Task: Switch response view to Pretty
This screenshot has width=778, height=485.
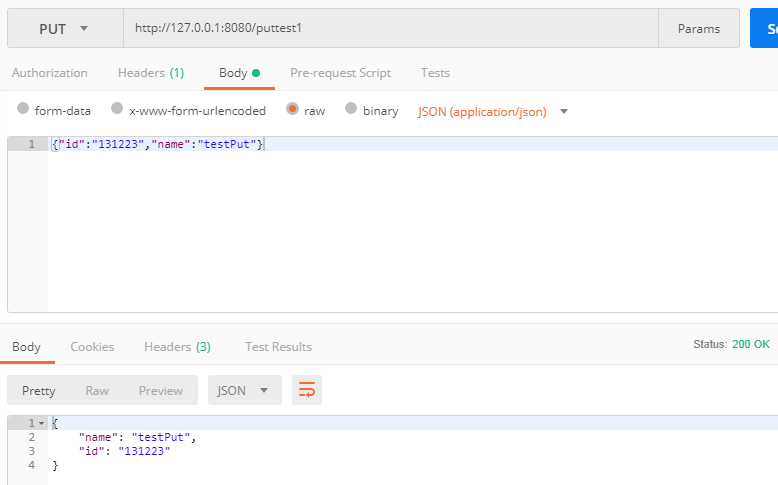Action: (39, 391)
